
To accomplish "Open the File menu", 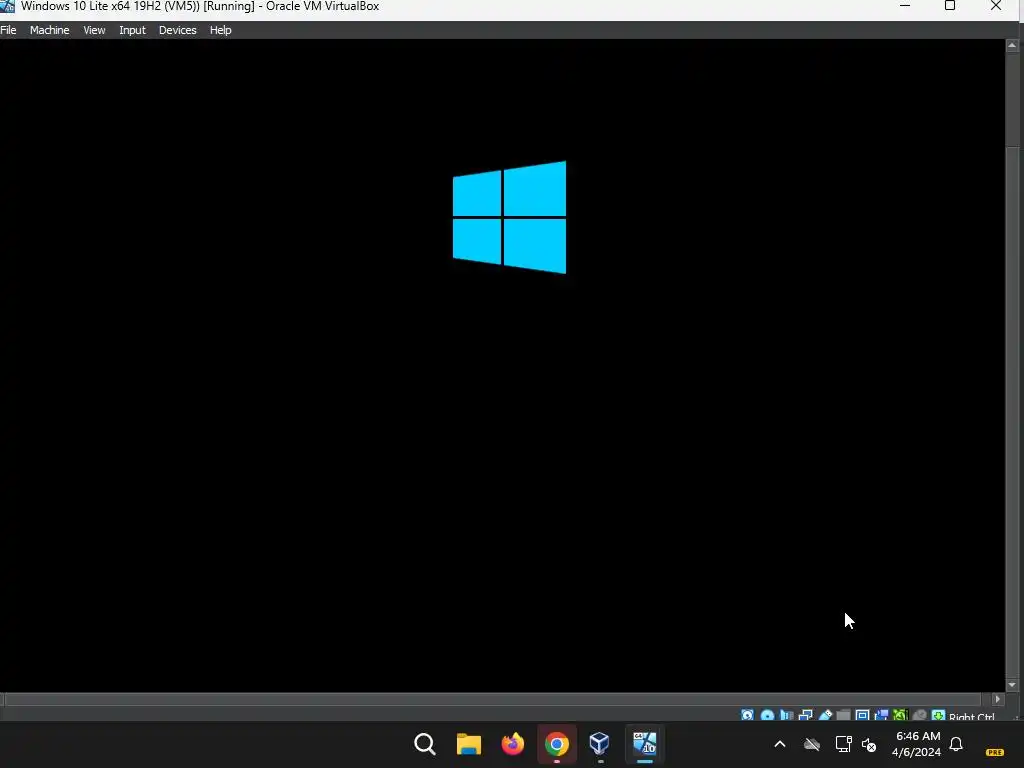I will pyautogui.click(x=8, y=30).
